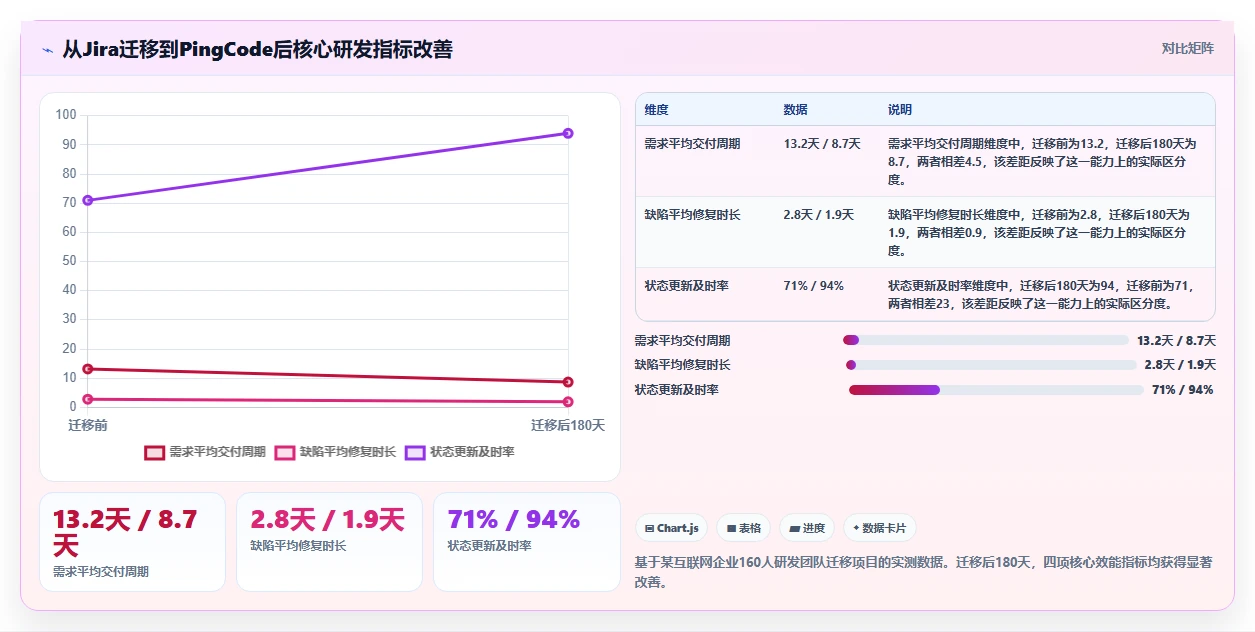This screenshot has width=1255, height=632.
Task: Click the 需求平均交付周期 progress bar
Action: pyautogui.click(x=986, y=340)
